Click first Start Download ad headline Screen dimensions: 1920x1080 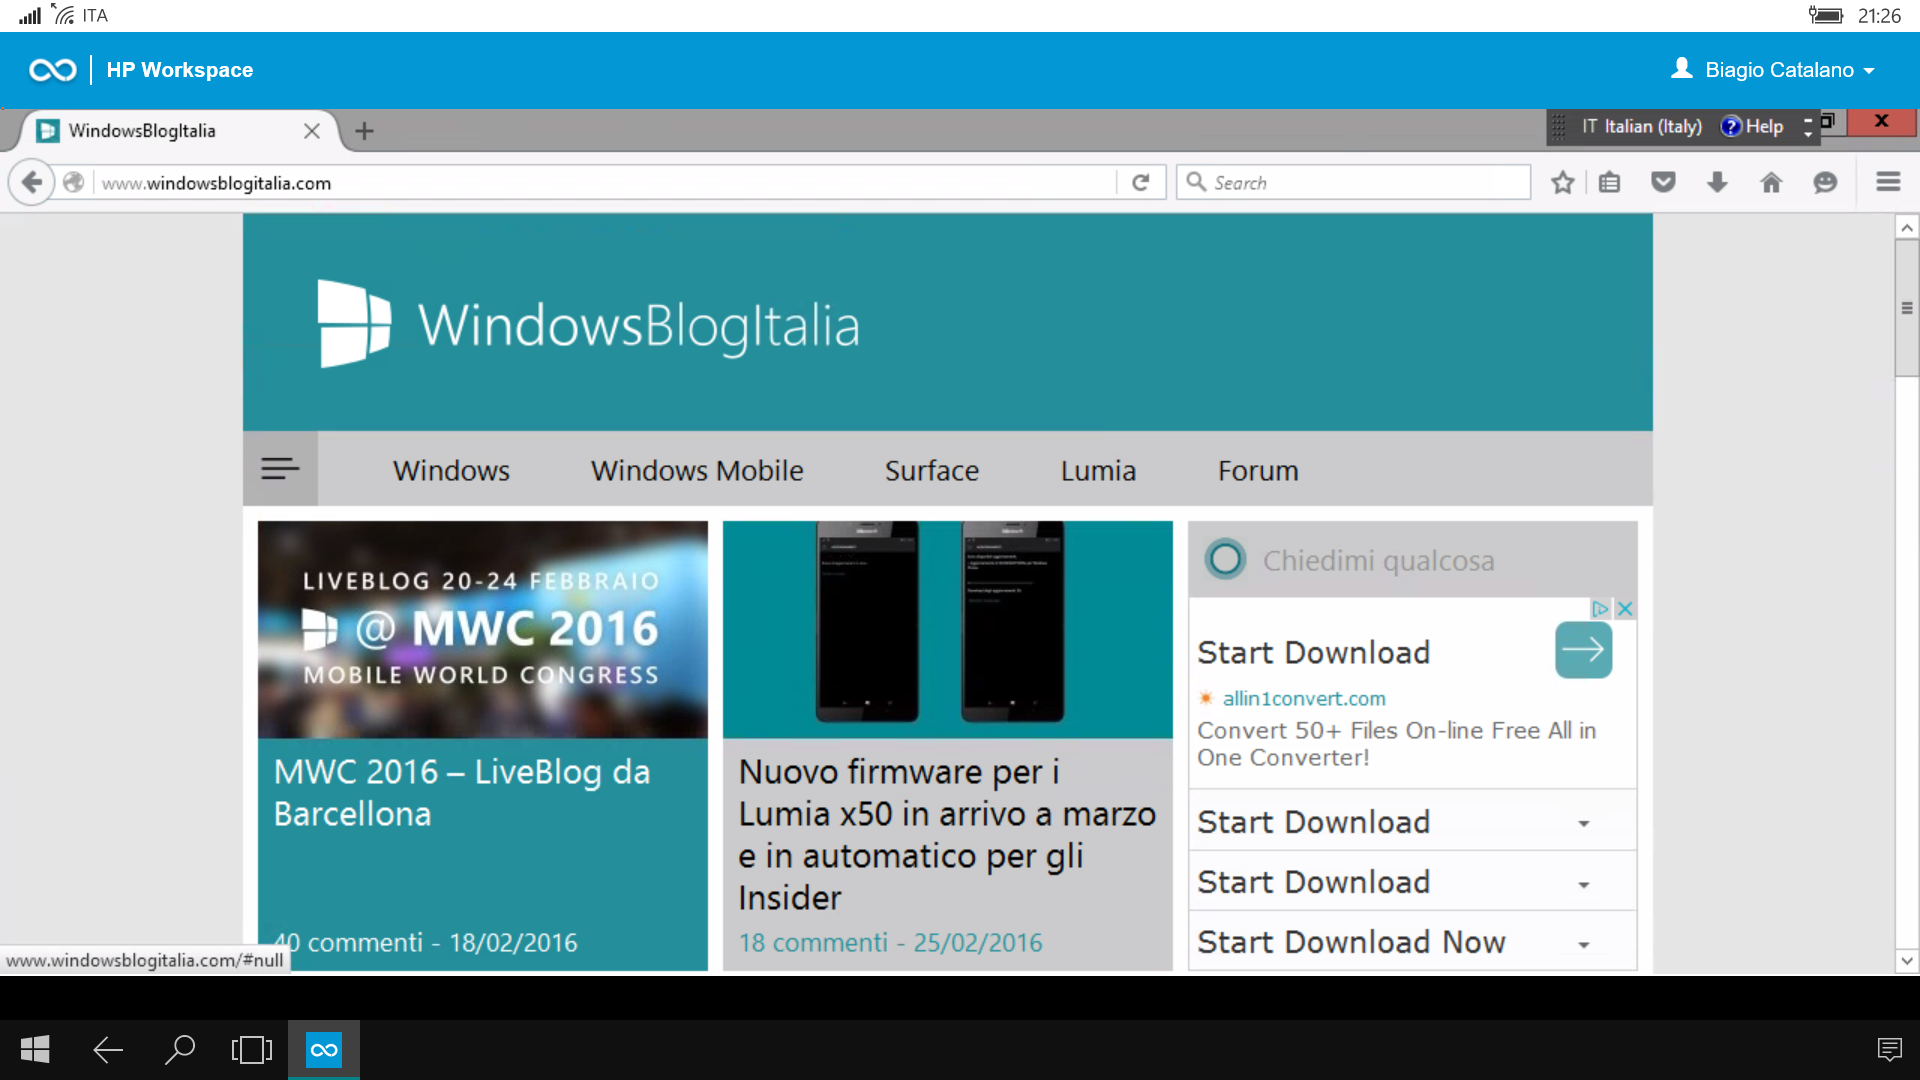(1313, 653)
